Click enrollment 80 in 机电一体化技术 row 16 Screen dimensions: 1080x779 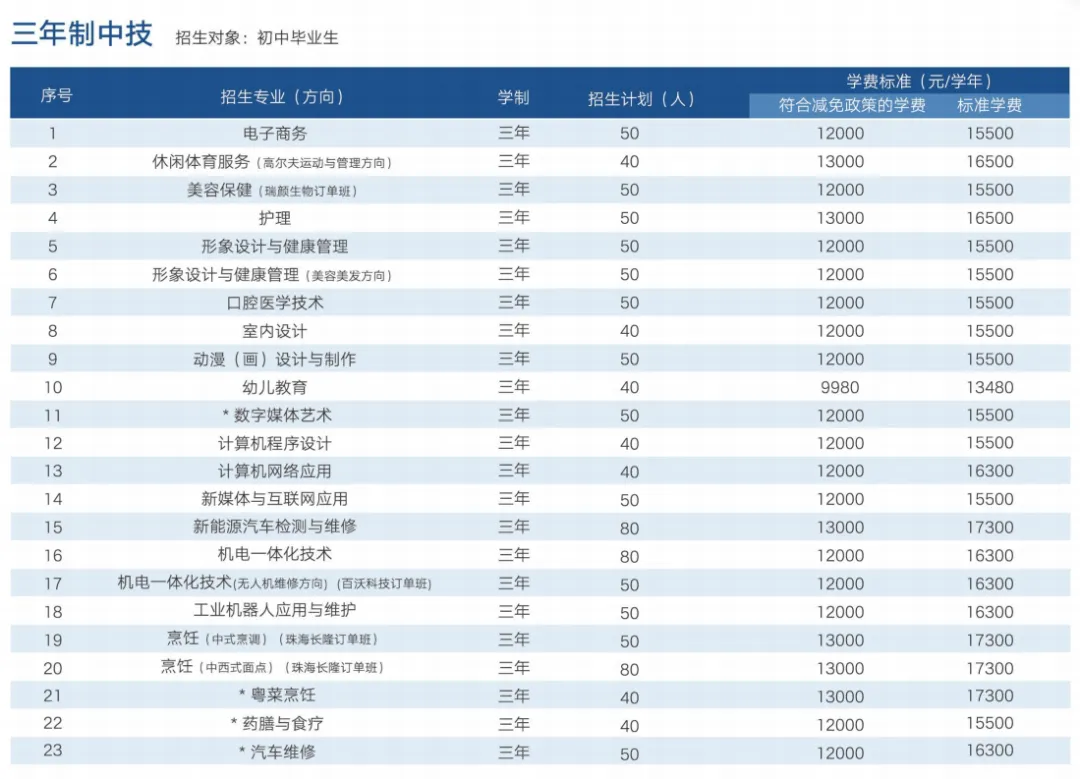click(x=630, y=557)
